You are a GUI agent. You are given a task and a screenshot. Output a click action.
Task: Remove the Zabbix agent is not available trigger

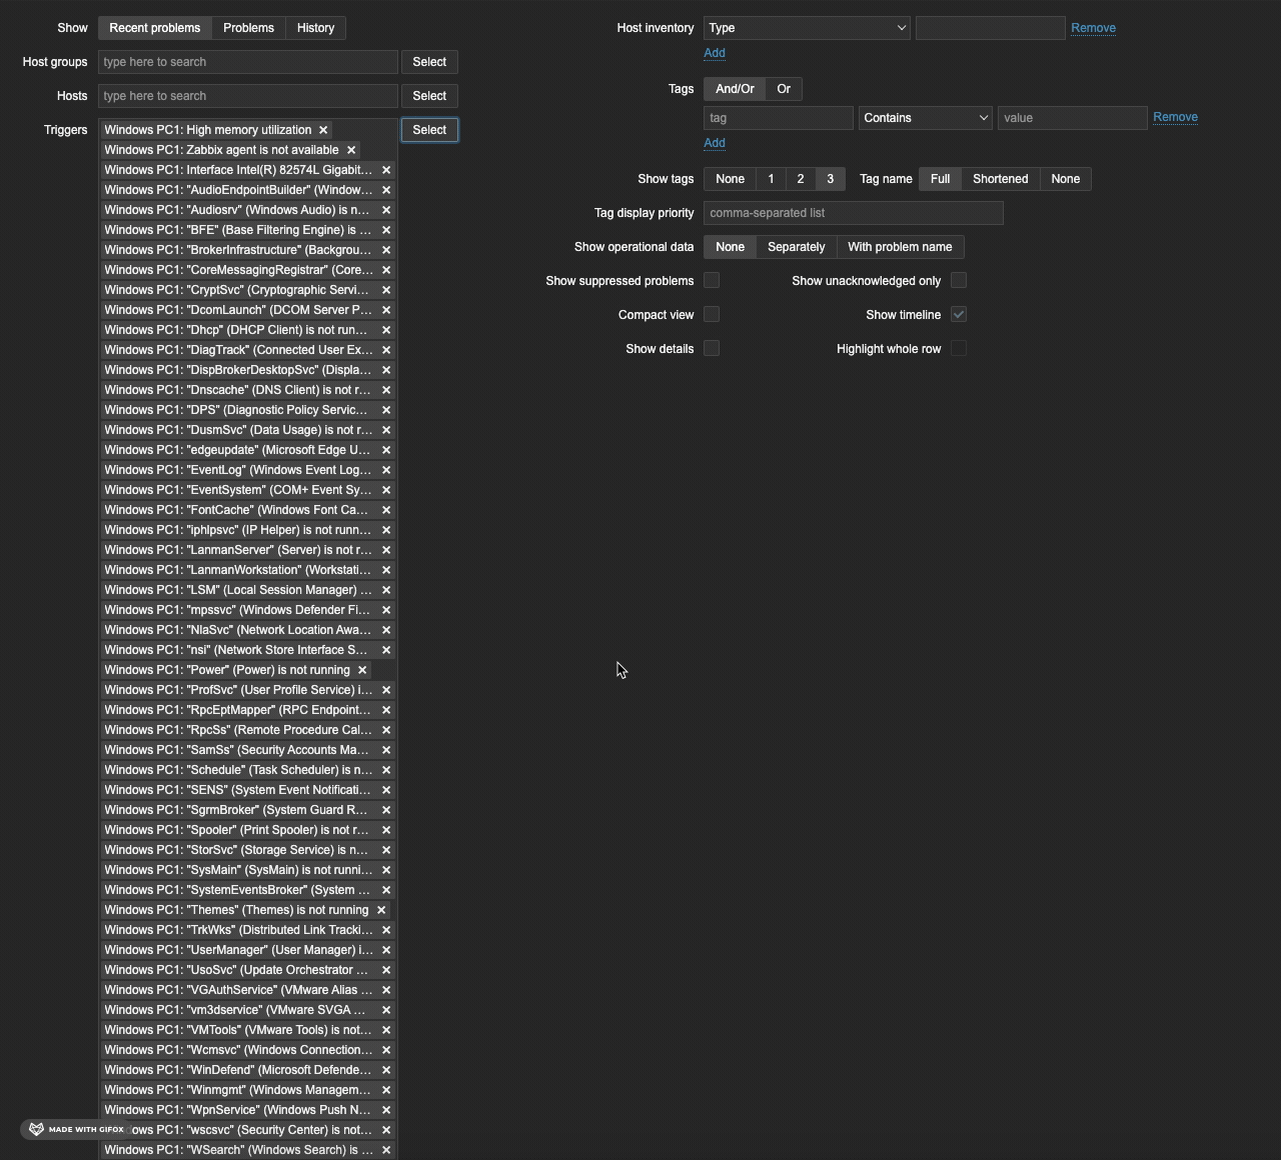(x=351, y=150)
